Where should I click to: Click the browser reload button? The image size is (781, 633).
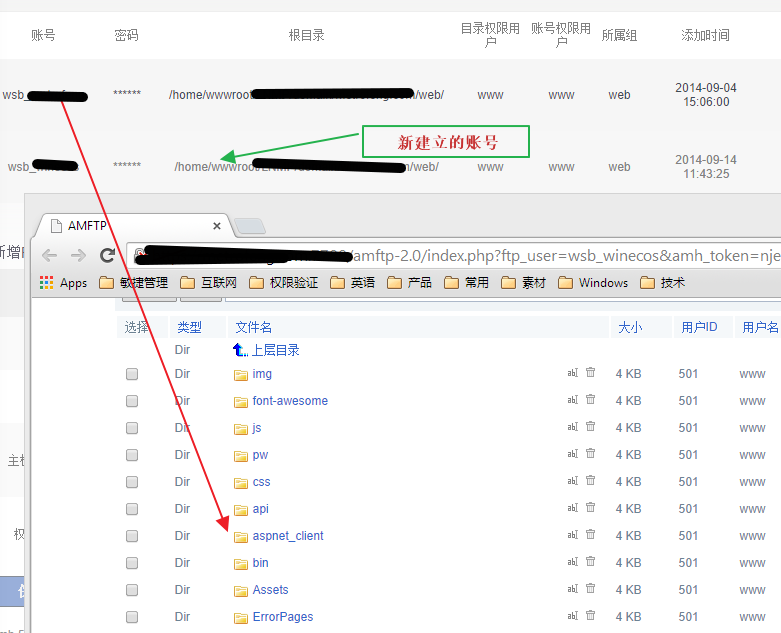coord(107,255)
